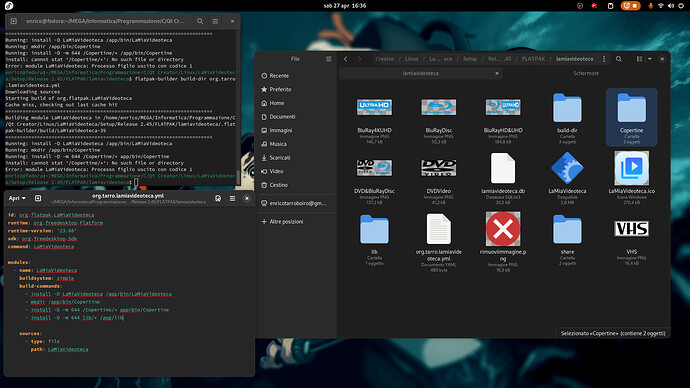This screenshot has width=690, height=388.
Task: Click the terminal scrollbar
Action: [x=238, y=177]
